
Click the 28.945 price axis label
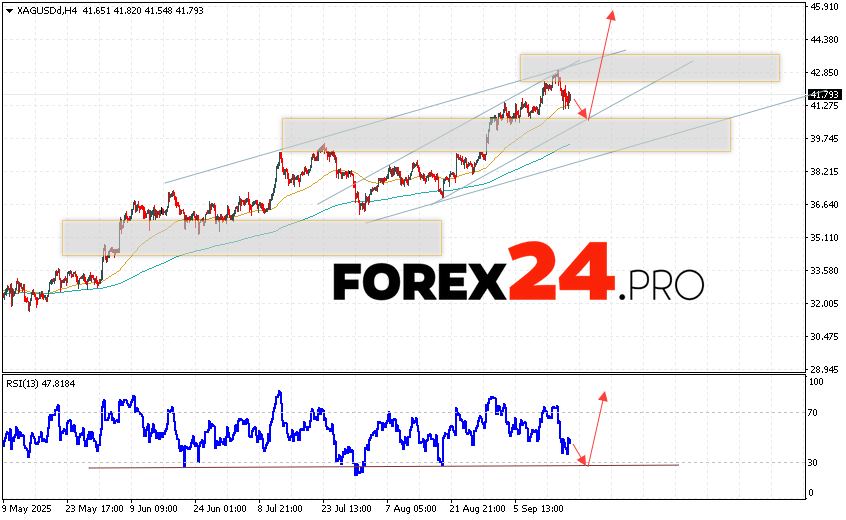[x=824, y=369]
